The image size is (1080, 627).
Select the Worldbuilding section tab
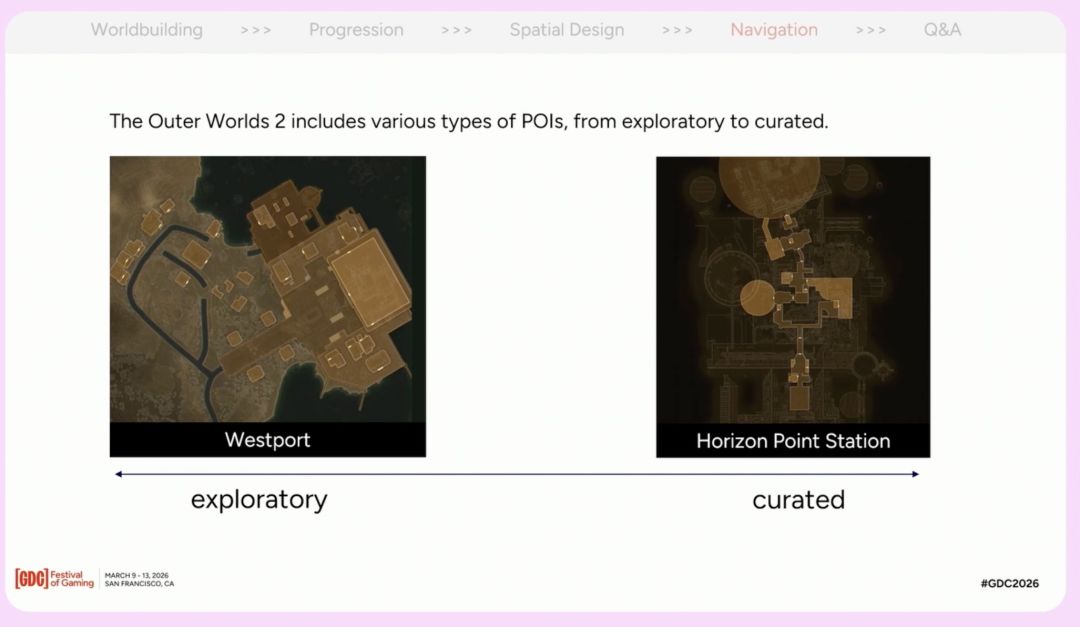tap(147, 30)
